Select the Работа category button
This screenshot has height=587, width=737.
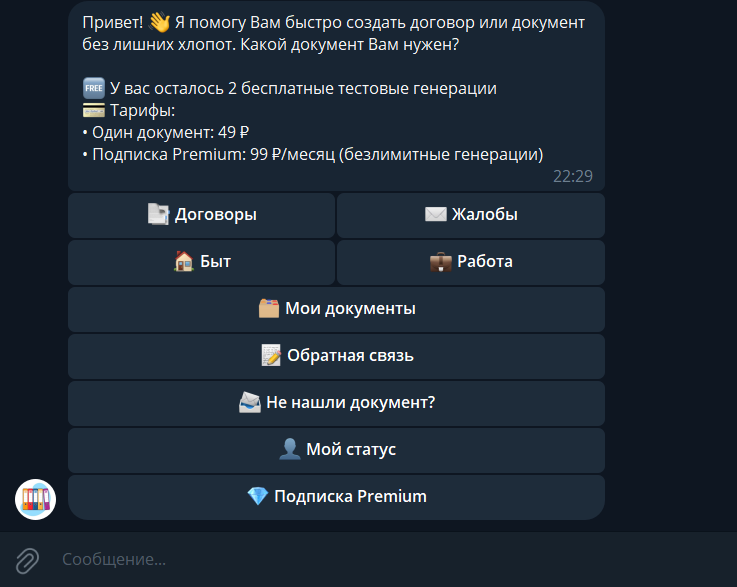471,261
